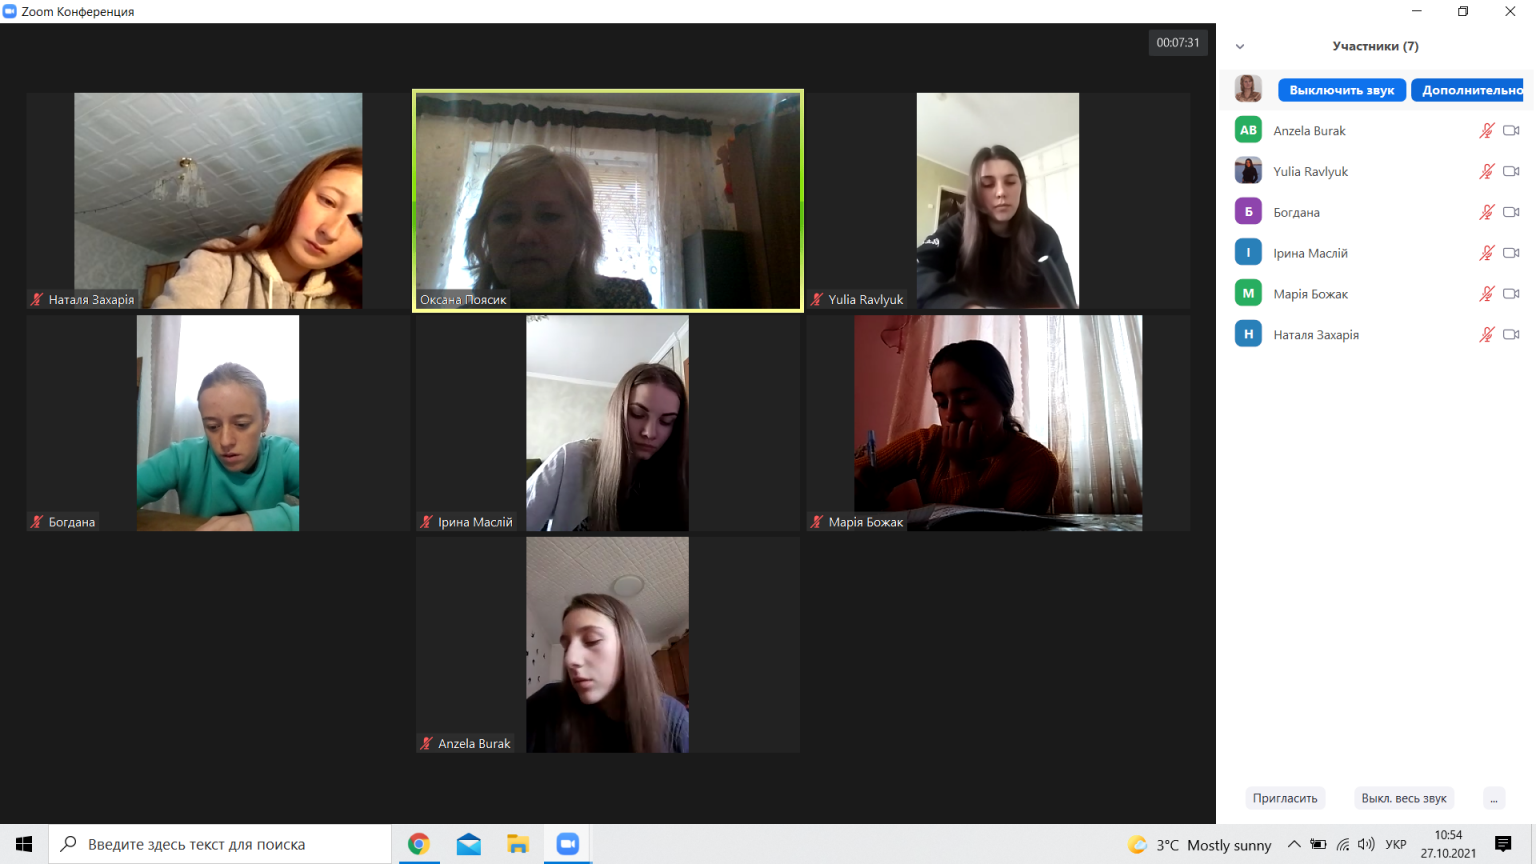1536x864 pixels.
Task: Toggle Наталя Захарія's microphone mute in list
Action: tap(1486, 335)
